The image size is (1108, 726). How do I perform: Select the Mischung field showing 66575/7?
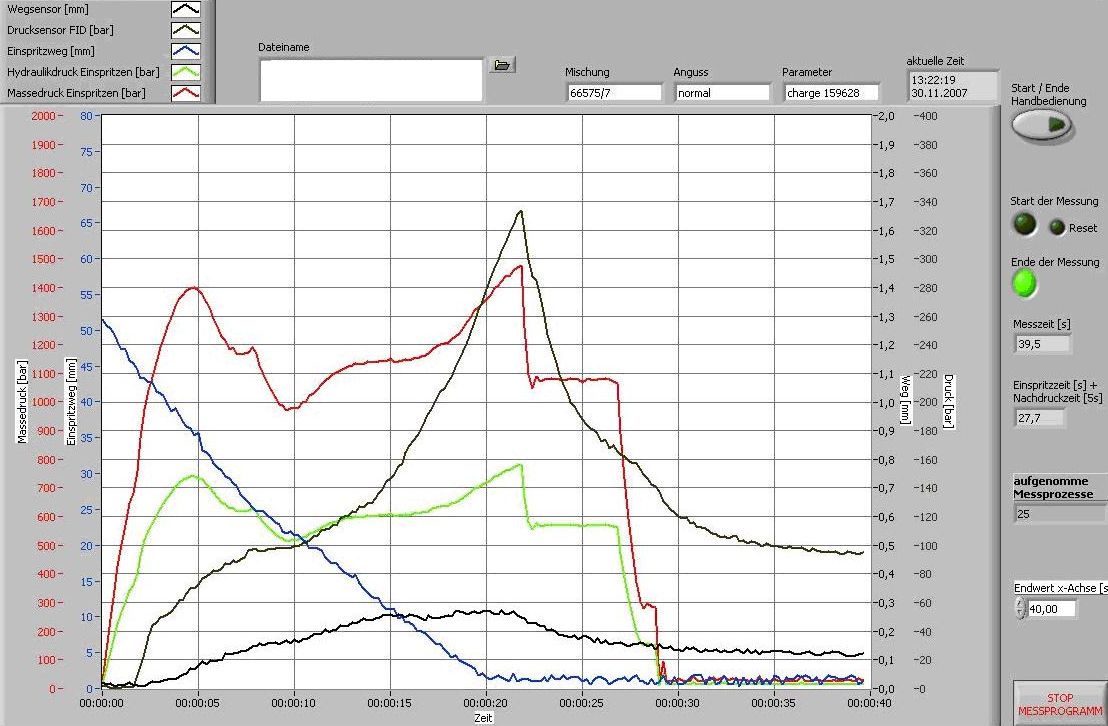click(x=613, y=93)
